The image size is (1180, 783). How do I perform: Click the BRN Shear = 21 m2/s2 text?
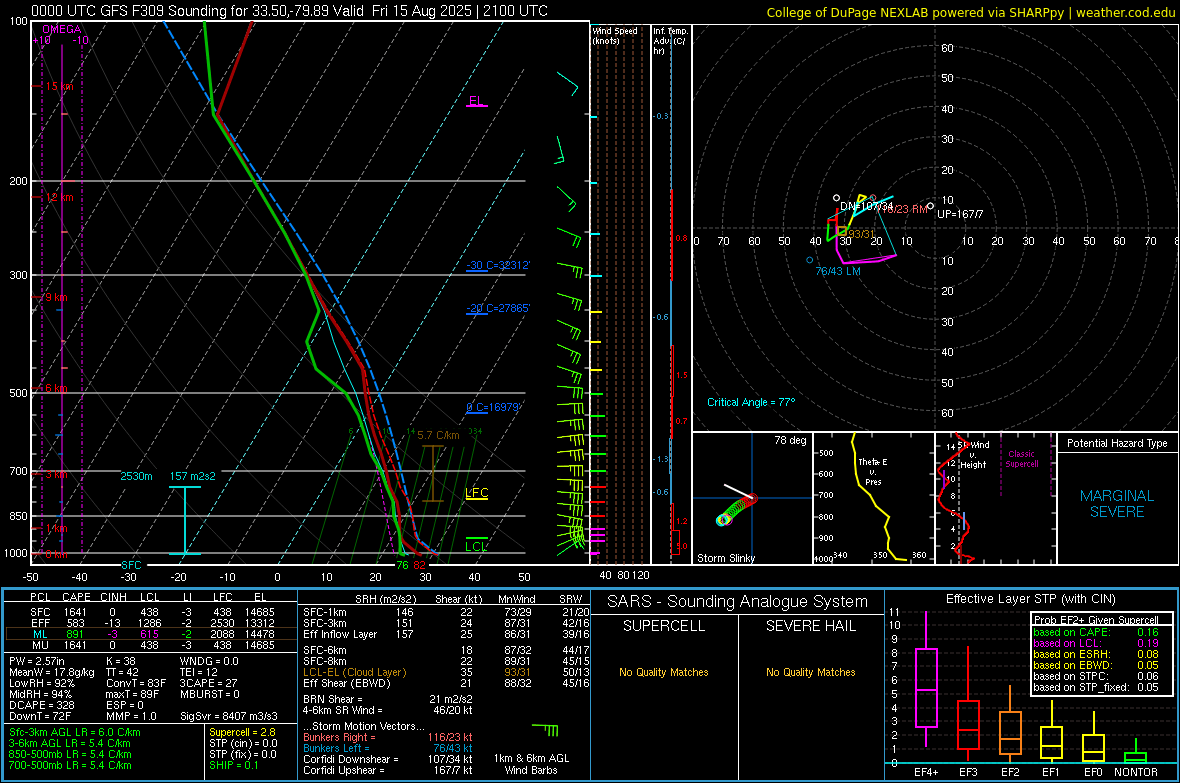pos(388,699)
